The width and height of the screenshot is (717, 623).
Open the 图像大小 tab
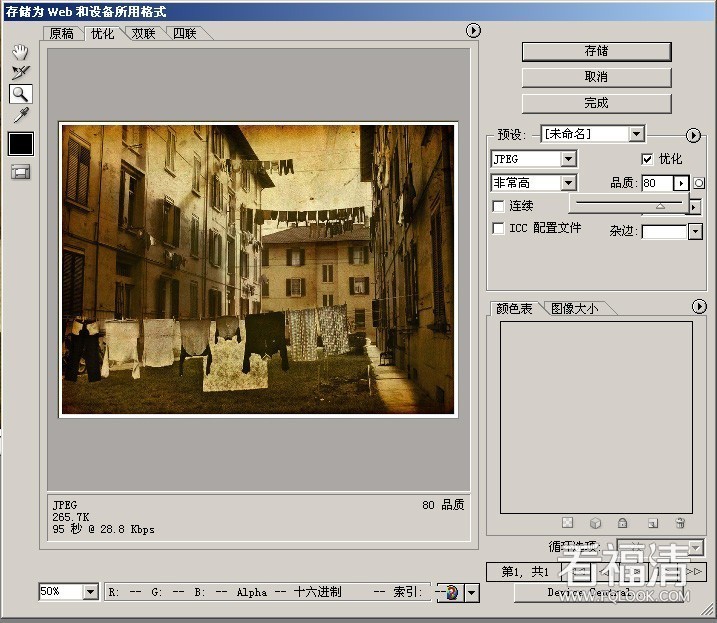[x=574, y=309]
